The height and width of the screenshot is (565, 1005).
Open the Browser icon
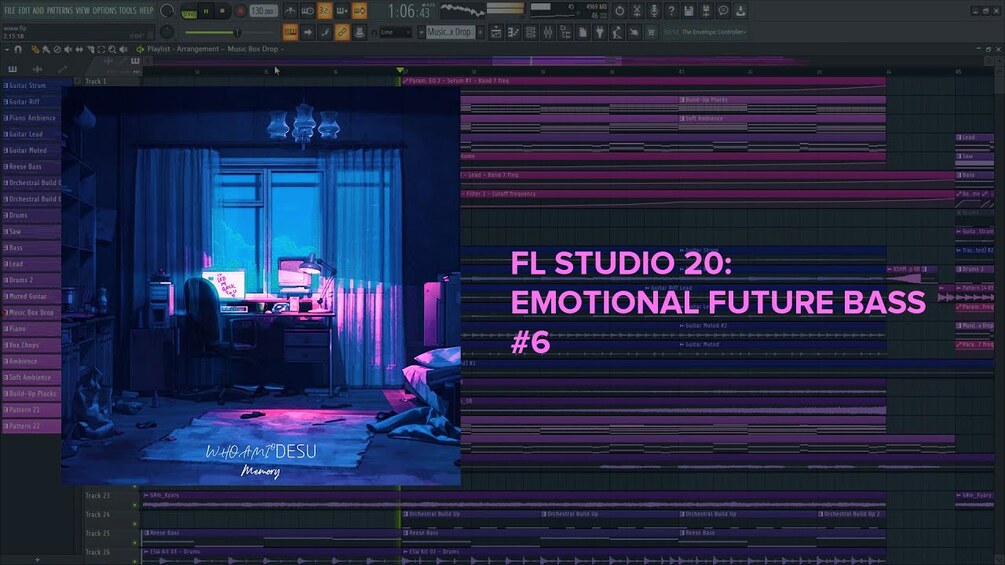click(565, 32)
